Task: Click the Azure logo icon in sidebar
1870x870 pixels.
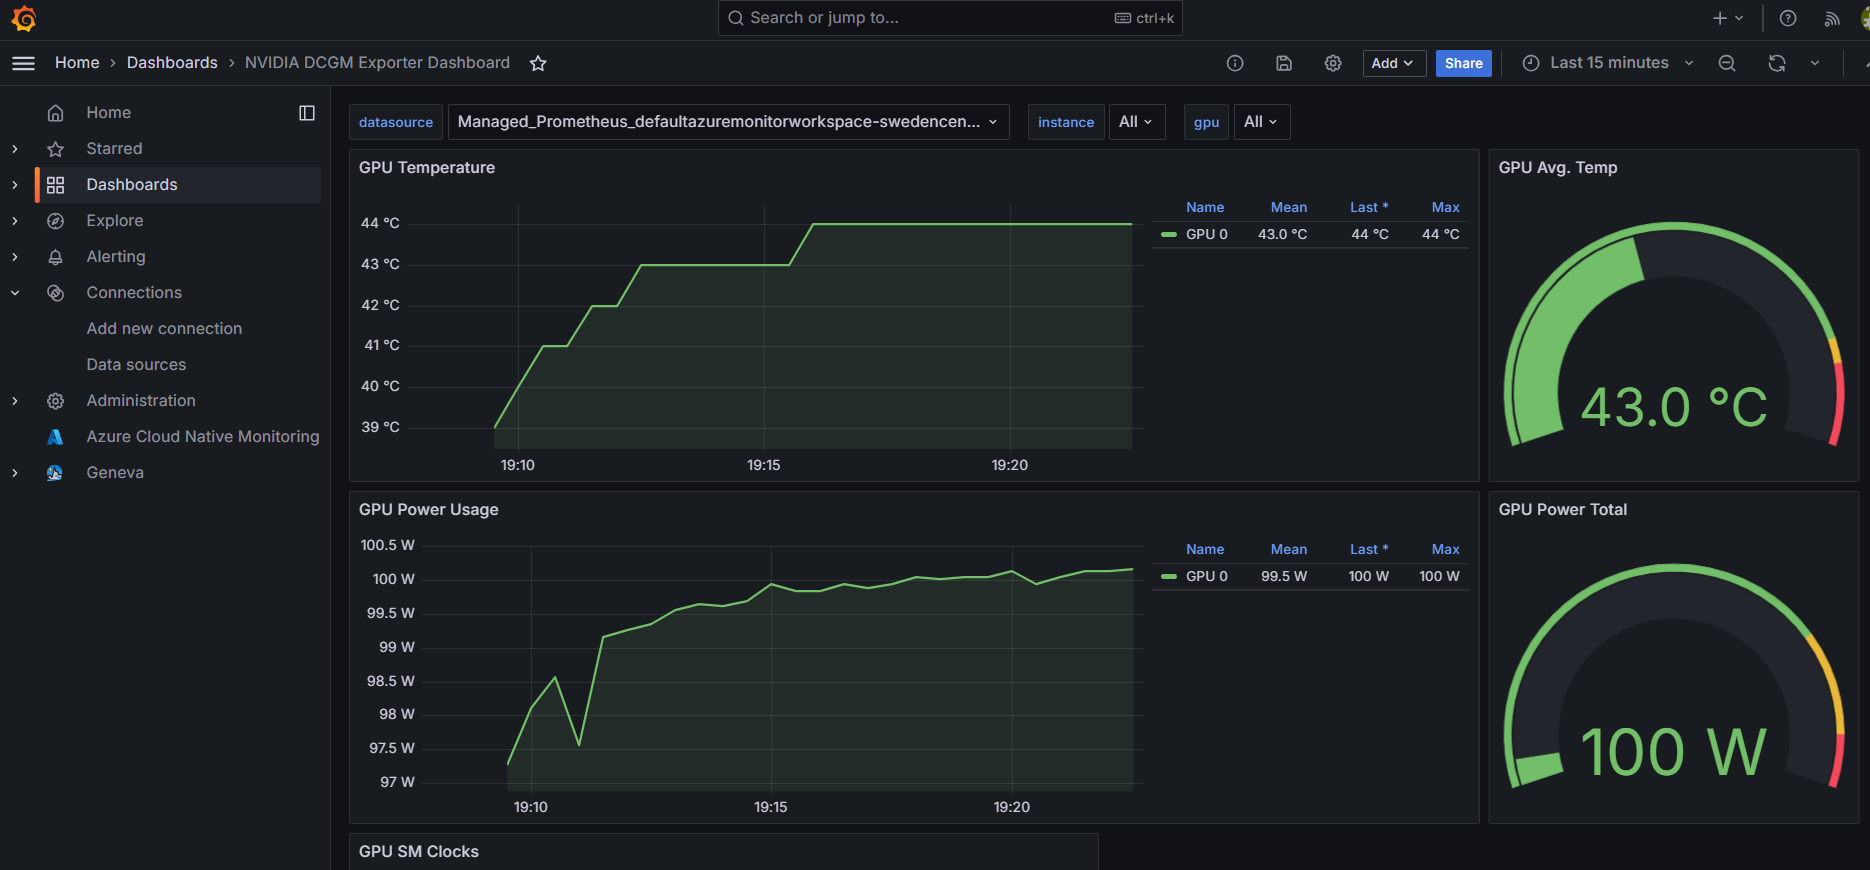Action: (56, 437)
